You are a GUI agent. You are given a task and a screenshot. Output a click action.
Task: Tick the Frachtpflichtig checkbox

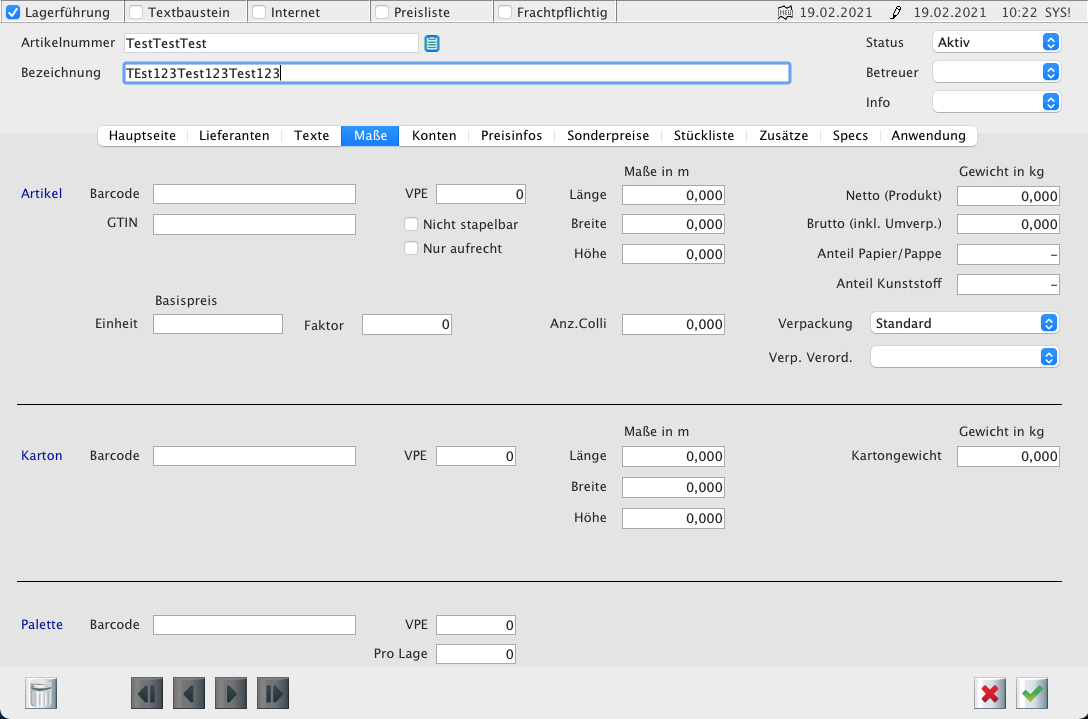coord(505,13)
